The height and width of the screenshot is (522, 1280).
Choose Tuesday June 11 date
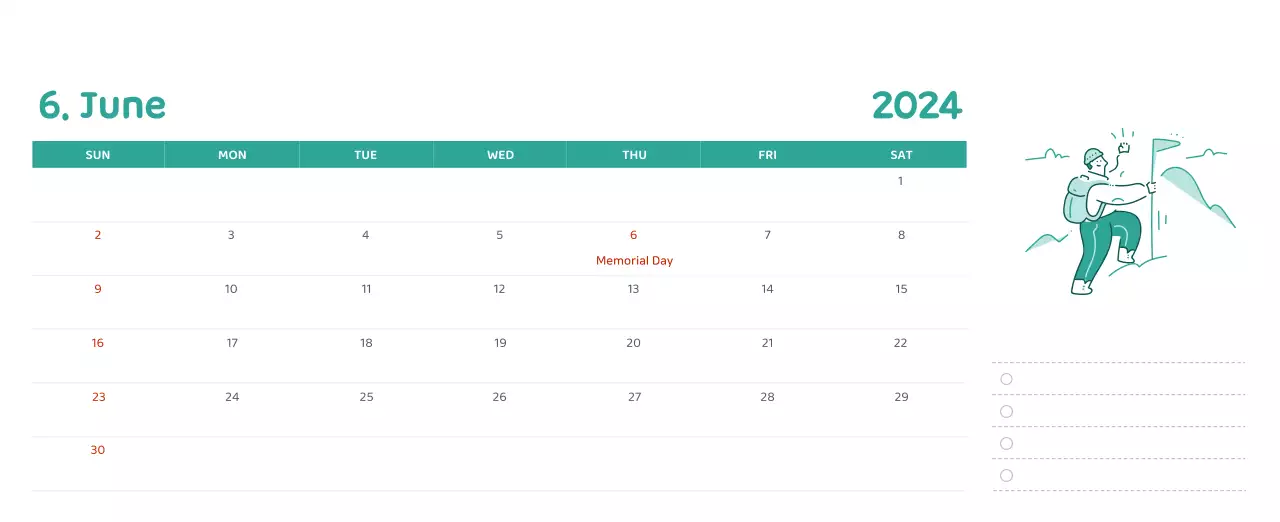click(x=366, y=289)
